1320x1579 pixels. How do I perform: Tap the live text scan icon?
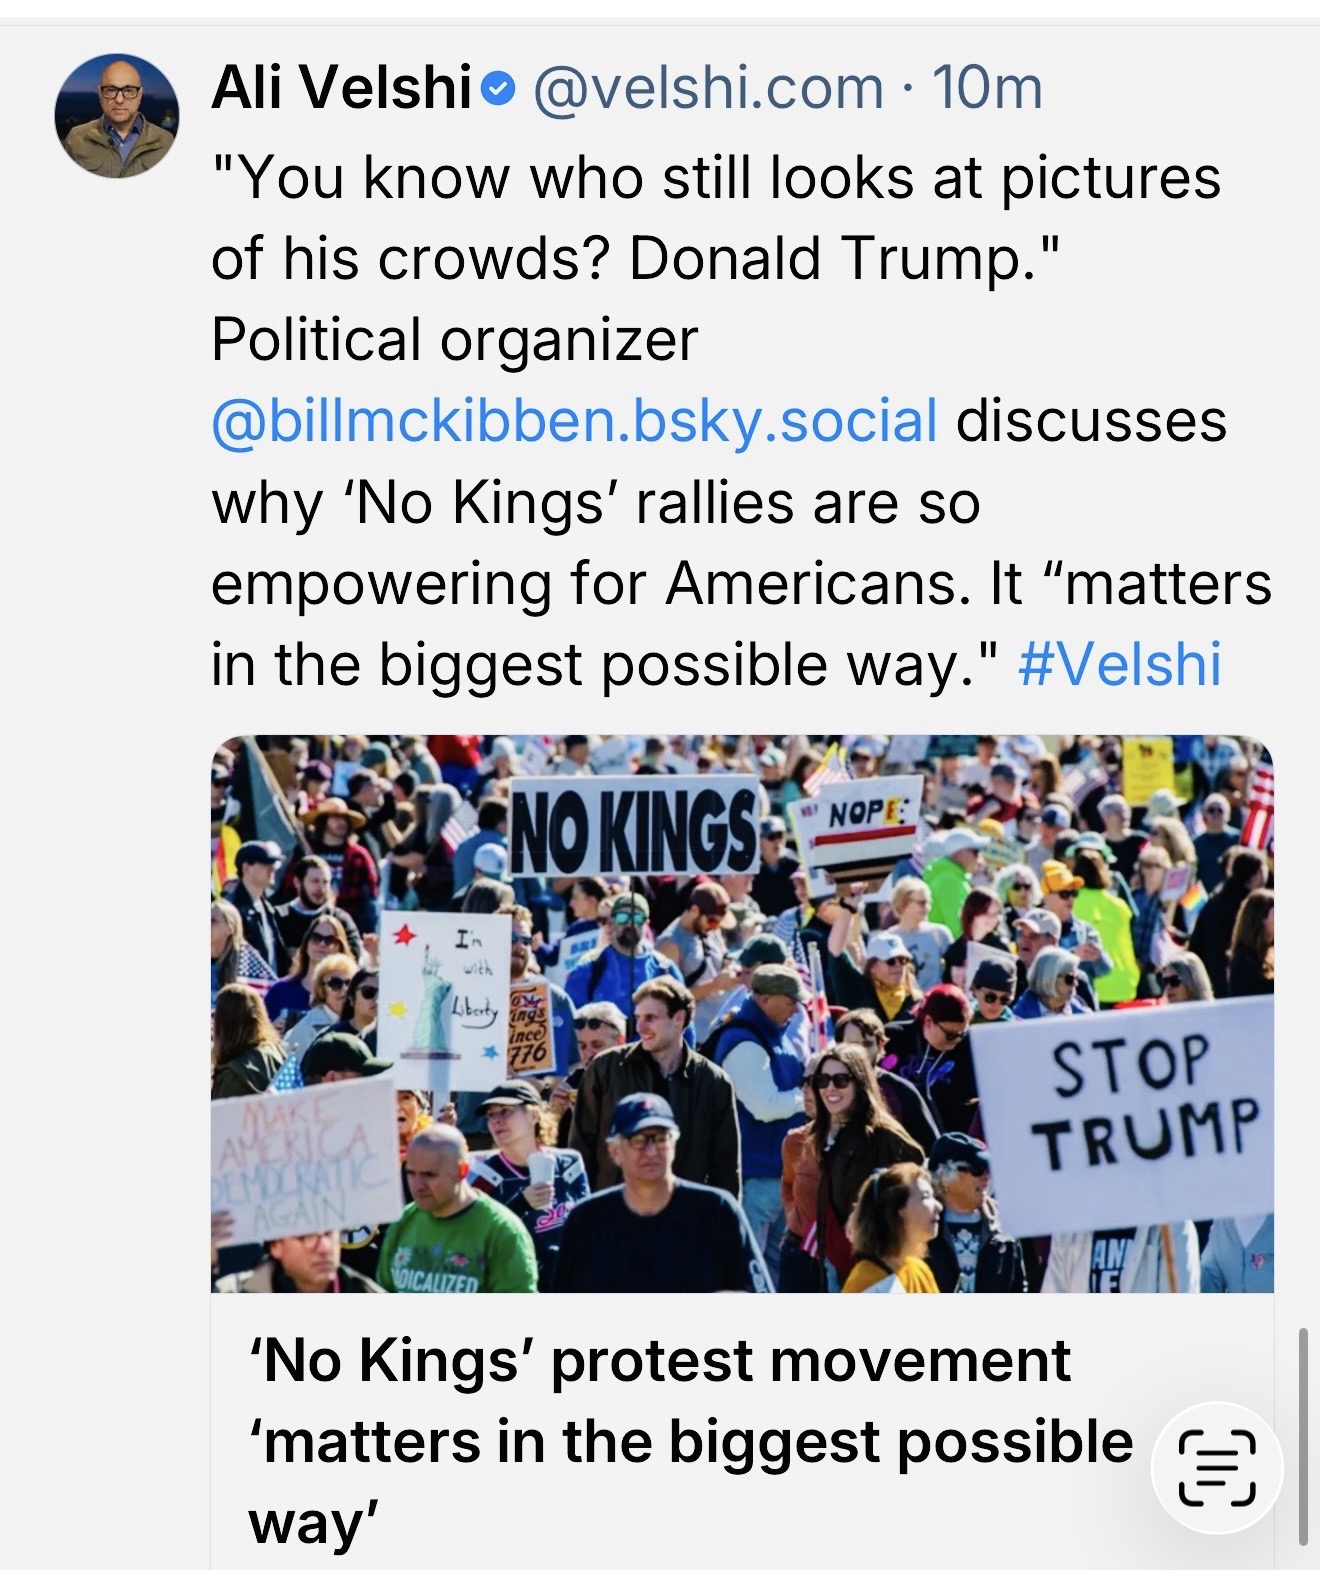[1217, 1468]
